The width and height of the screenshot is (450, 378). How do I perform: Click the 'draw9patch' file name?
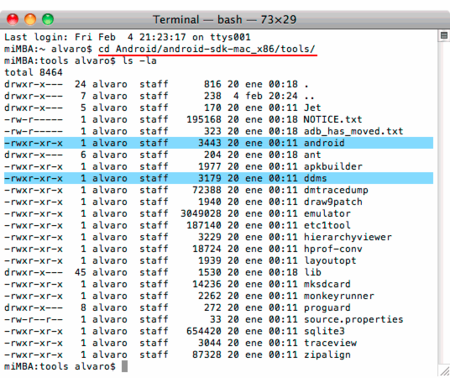pyautogui.click(x=333, y=202)
